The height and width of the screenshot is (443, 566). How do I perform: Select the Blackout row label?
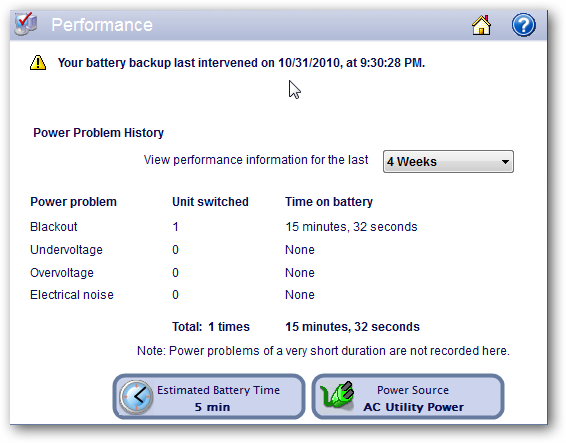point(54,227)
